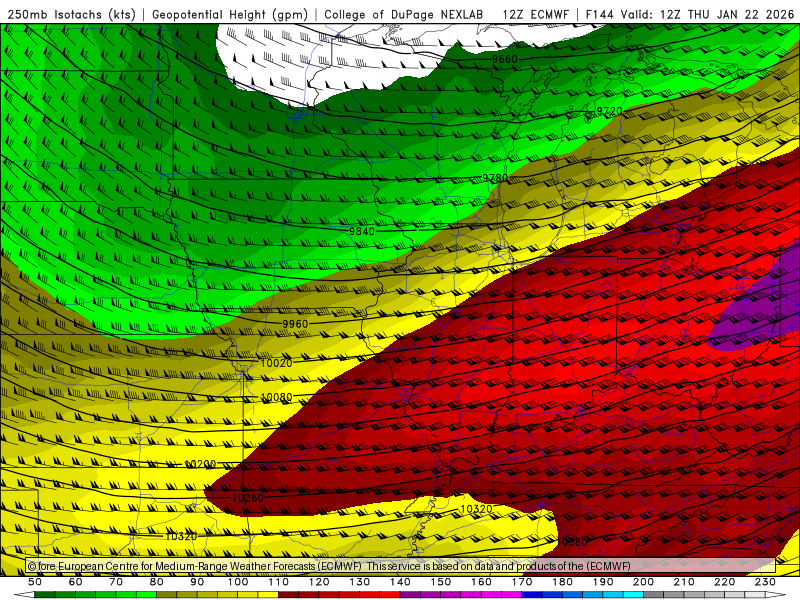Select the 120 label on the color scale
The image size is (800, 600).
tap(319, 582)
